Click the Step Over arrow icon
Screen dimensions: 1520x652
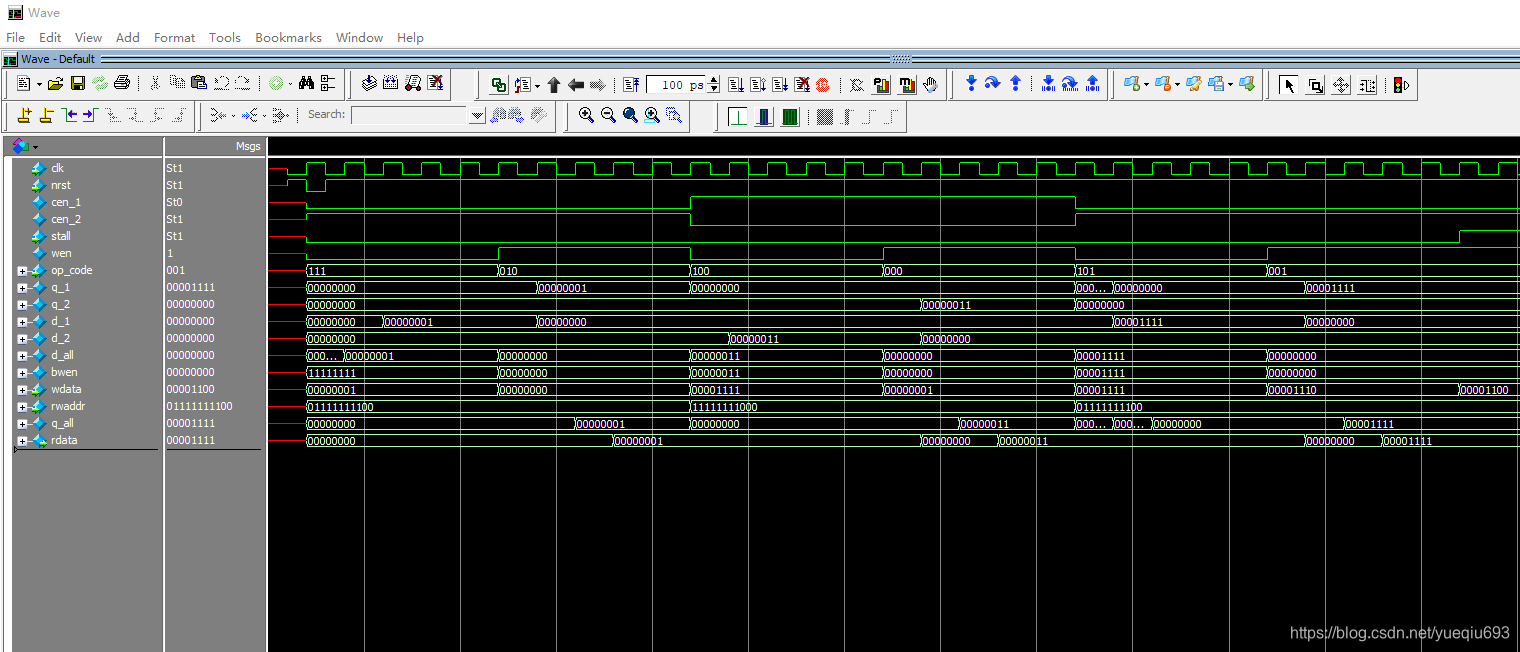tap(992, 84)
